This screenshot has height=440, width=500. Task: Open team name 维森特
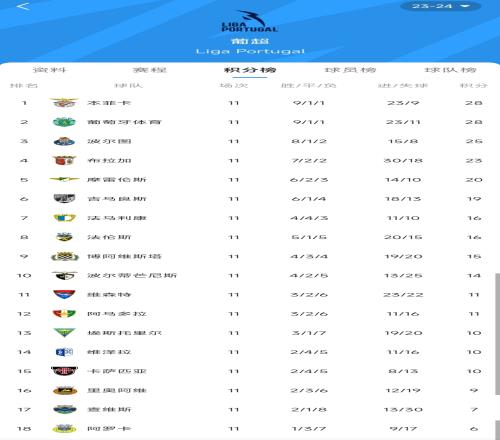tap(109, 294)
